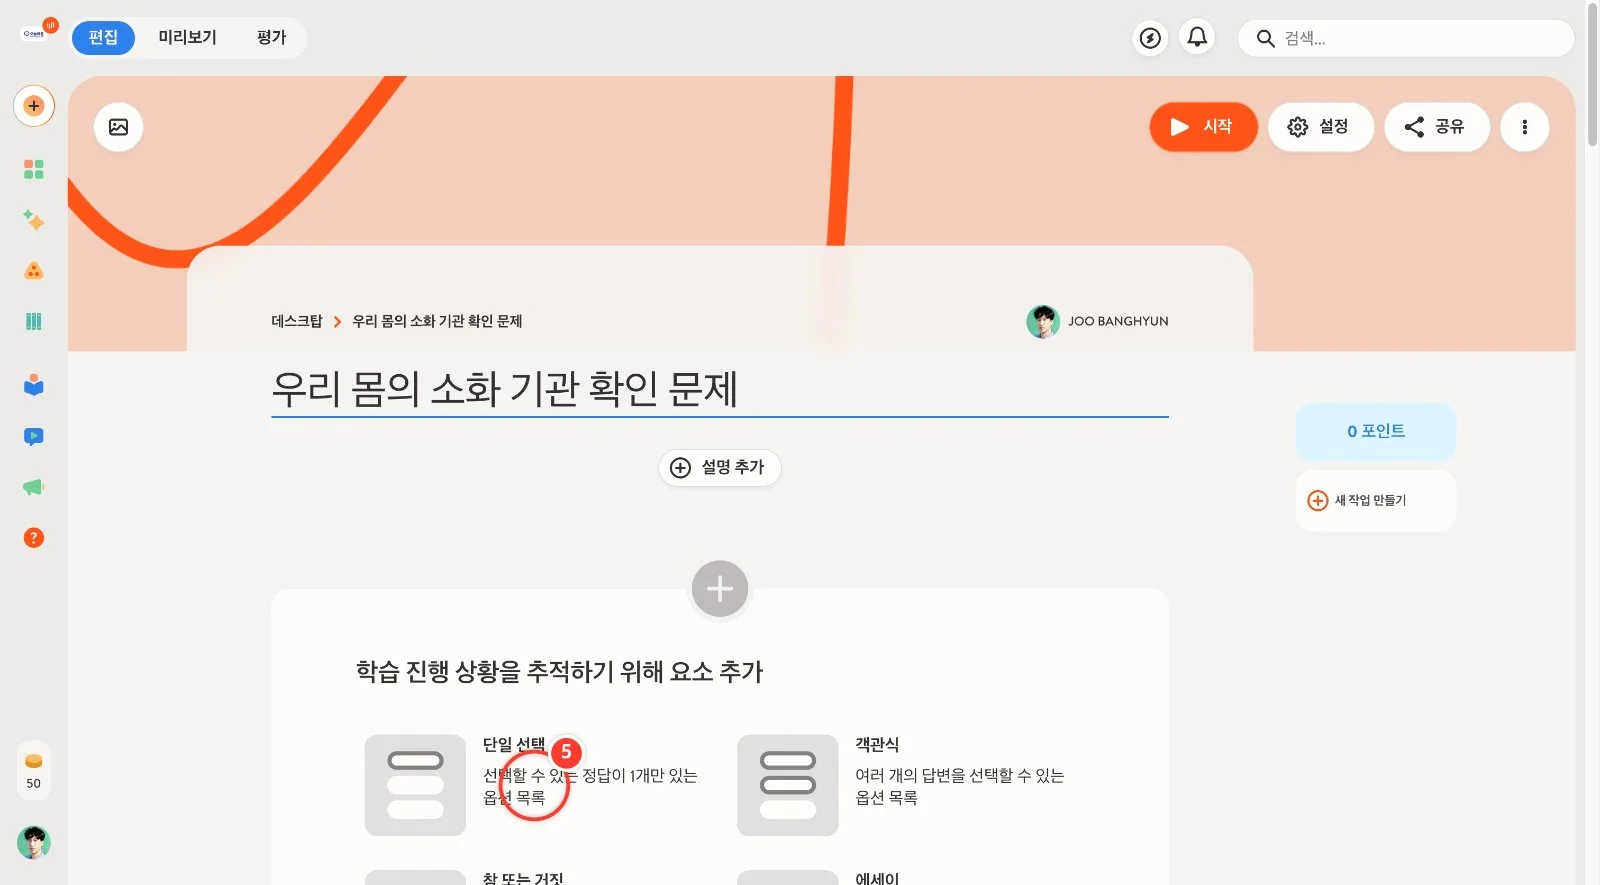The image size is (1600, 885).
Task: Open the blue reader icon in sidebar
Action: 34,385
